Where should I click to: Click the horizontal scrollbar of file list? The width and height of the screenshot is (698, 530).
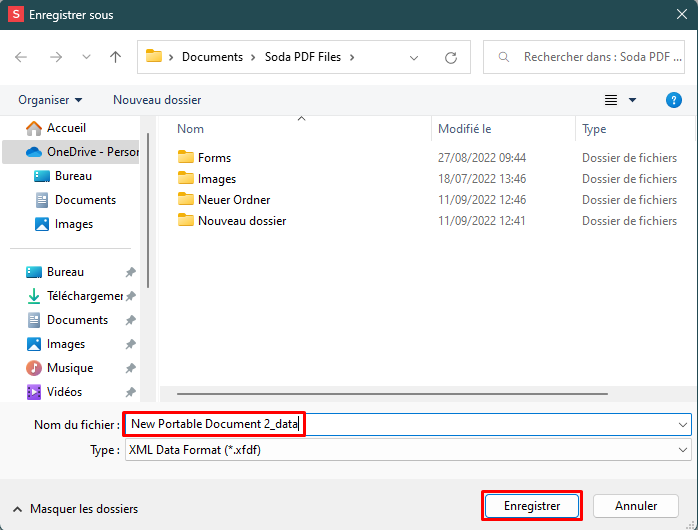(x=392, y=394)
